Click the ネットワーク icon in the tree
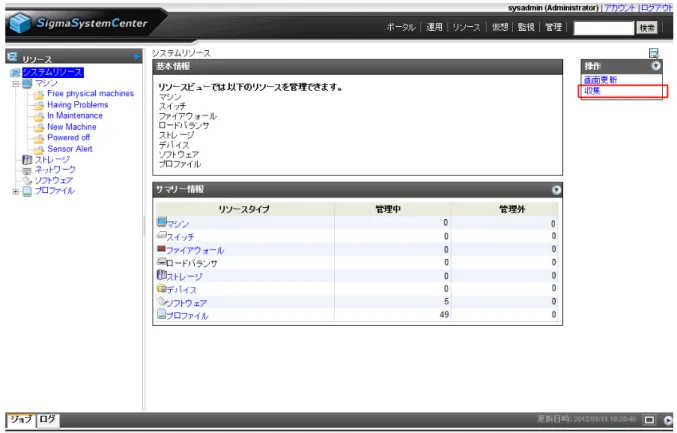This screenshot has width=677, height=433. click(27, 170)
